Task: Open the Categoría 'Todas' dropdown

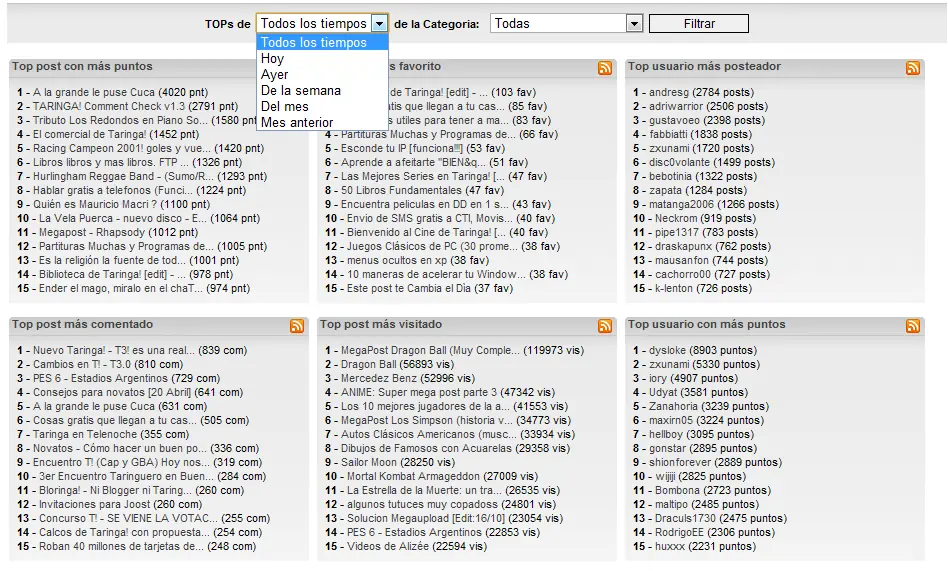Action: (x=566, y=24)
